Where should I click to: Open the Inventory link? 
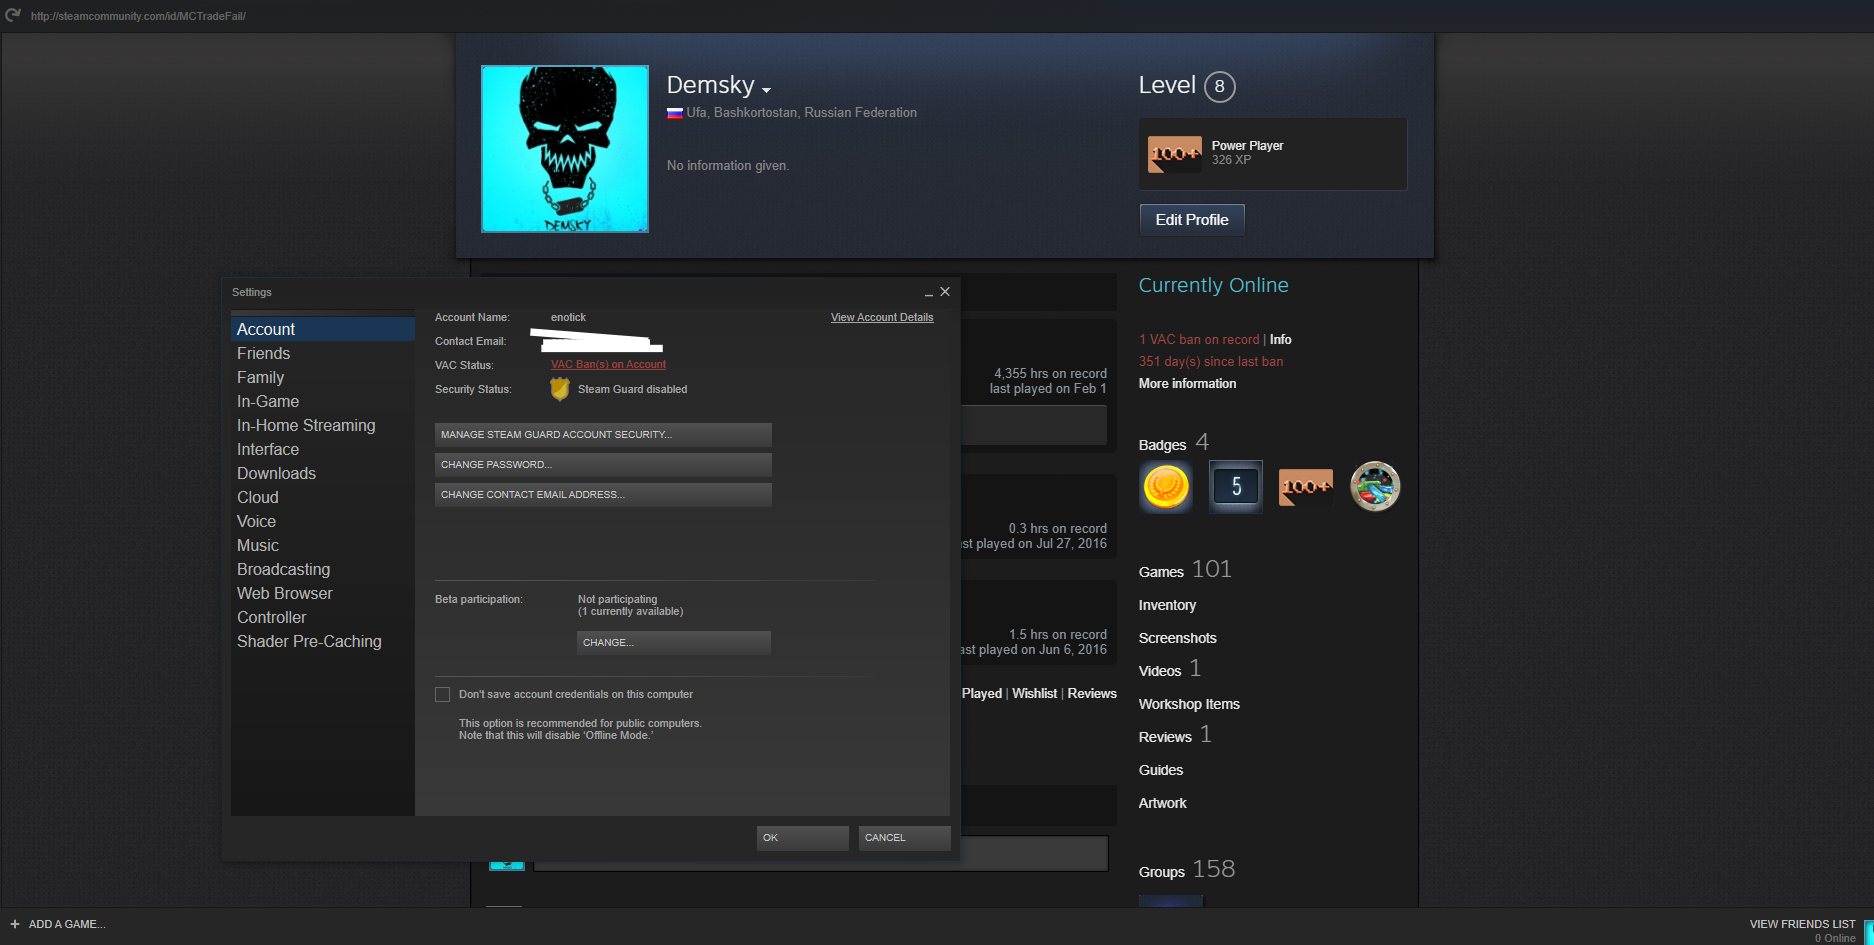(1167, 606)
